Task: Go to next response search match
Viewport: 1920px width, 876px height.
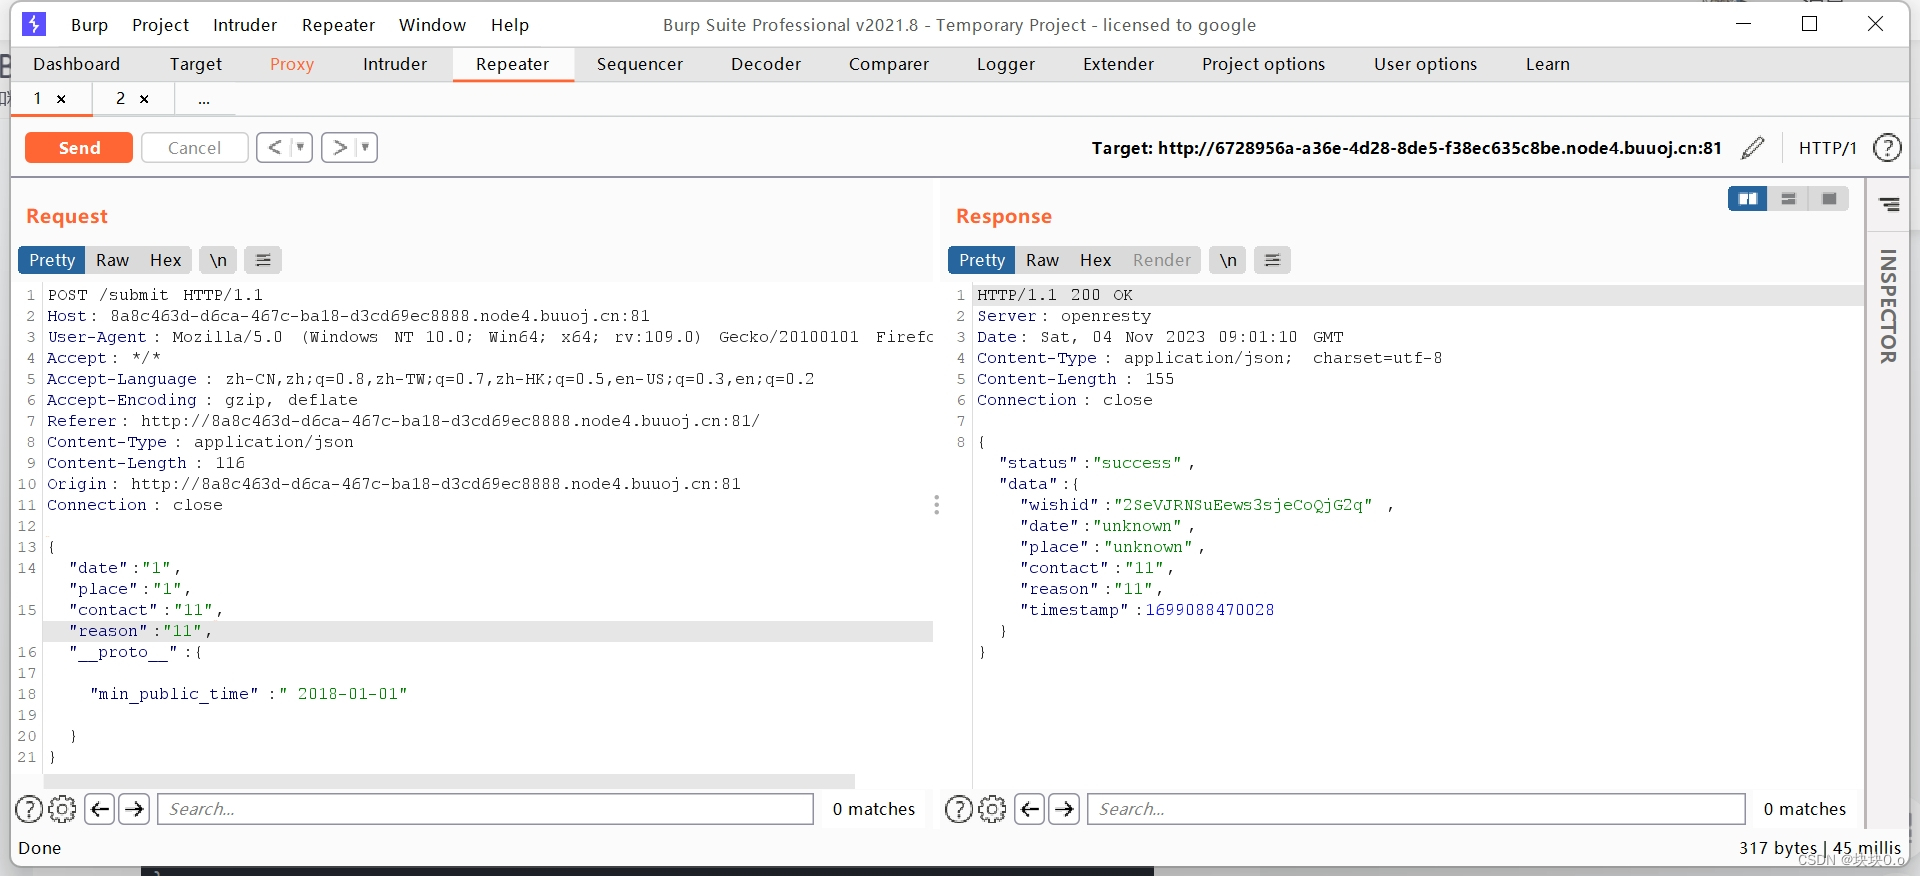Action: [x=1064, y=809]
